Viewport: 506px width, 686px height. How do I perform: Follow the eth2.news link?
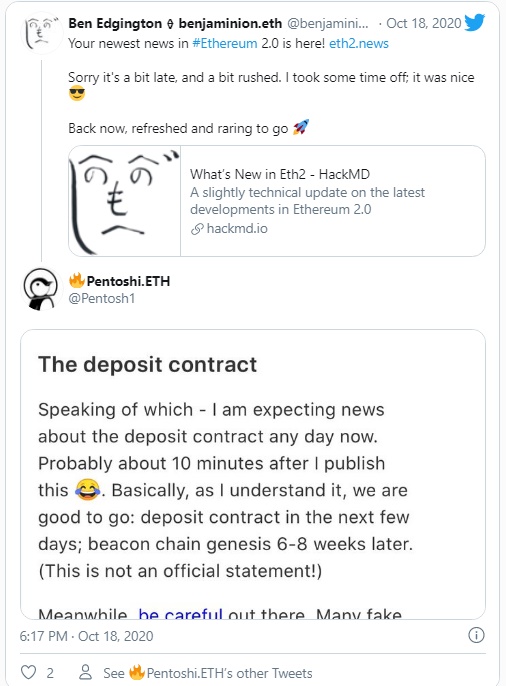(x=359, y=43)
